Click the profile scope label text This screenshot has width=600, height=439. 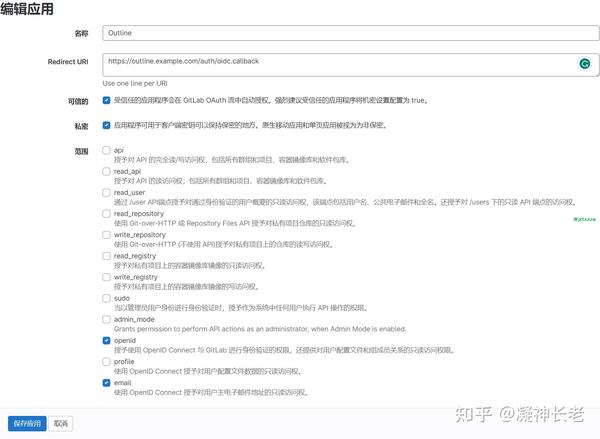[x=124, y=361]
